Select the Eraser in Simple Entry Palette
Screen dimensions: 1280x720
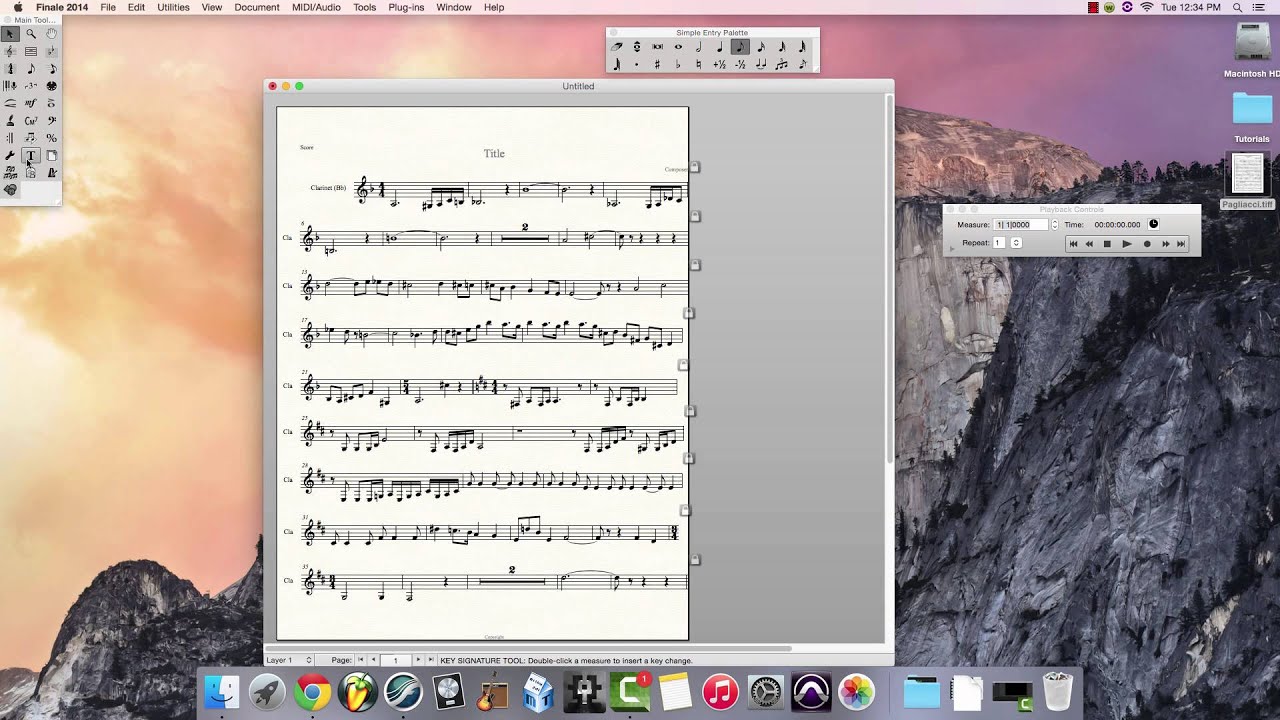point(617,47)
